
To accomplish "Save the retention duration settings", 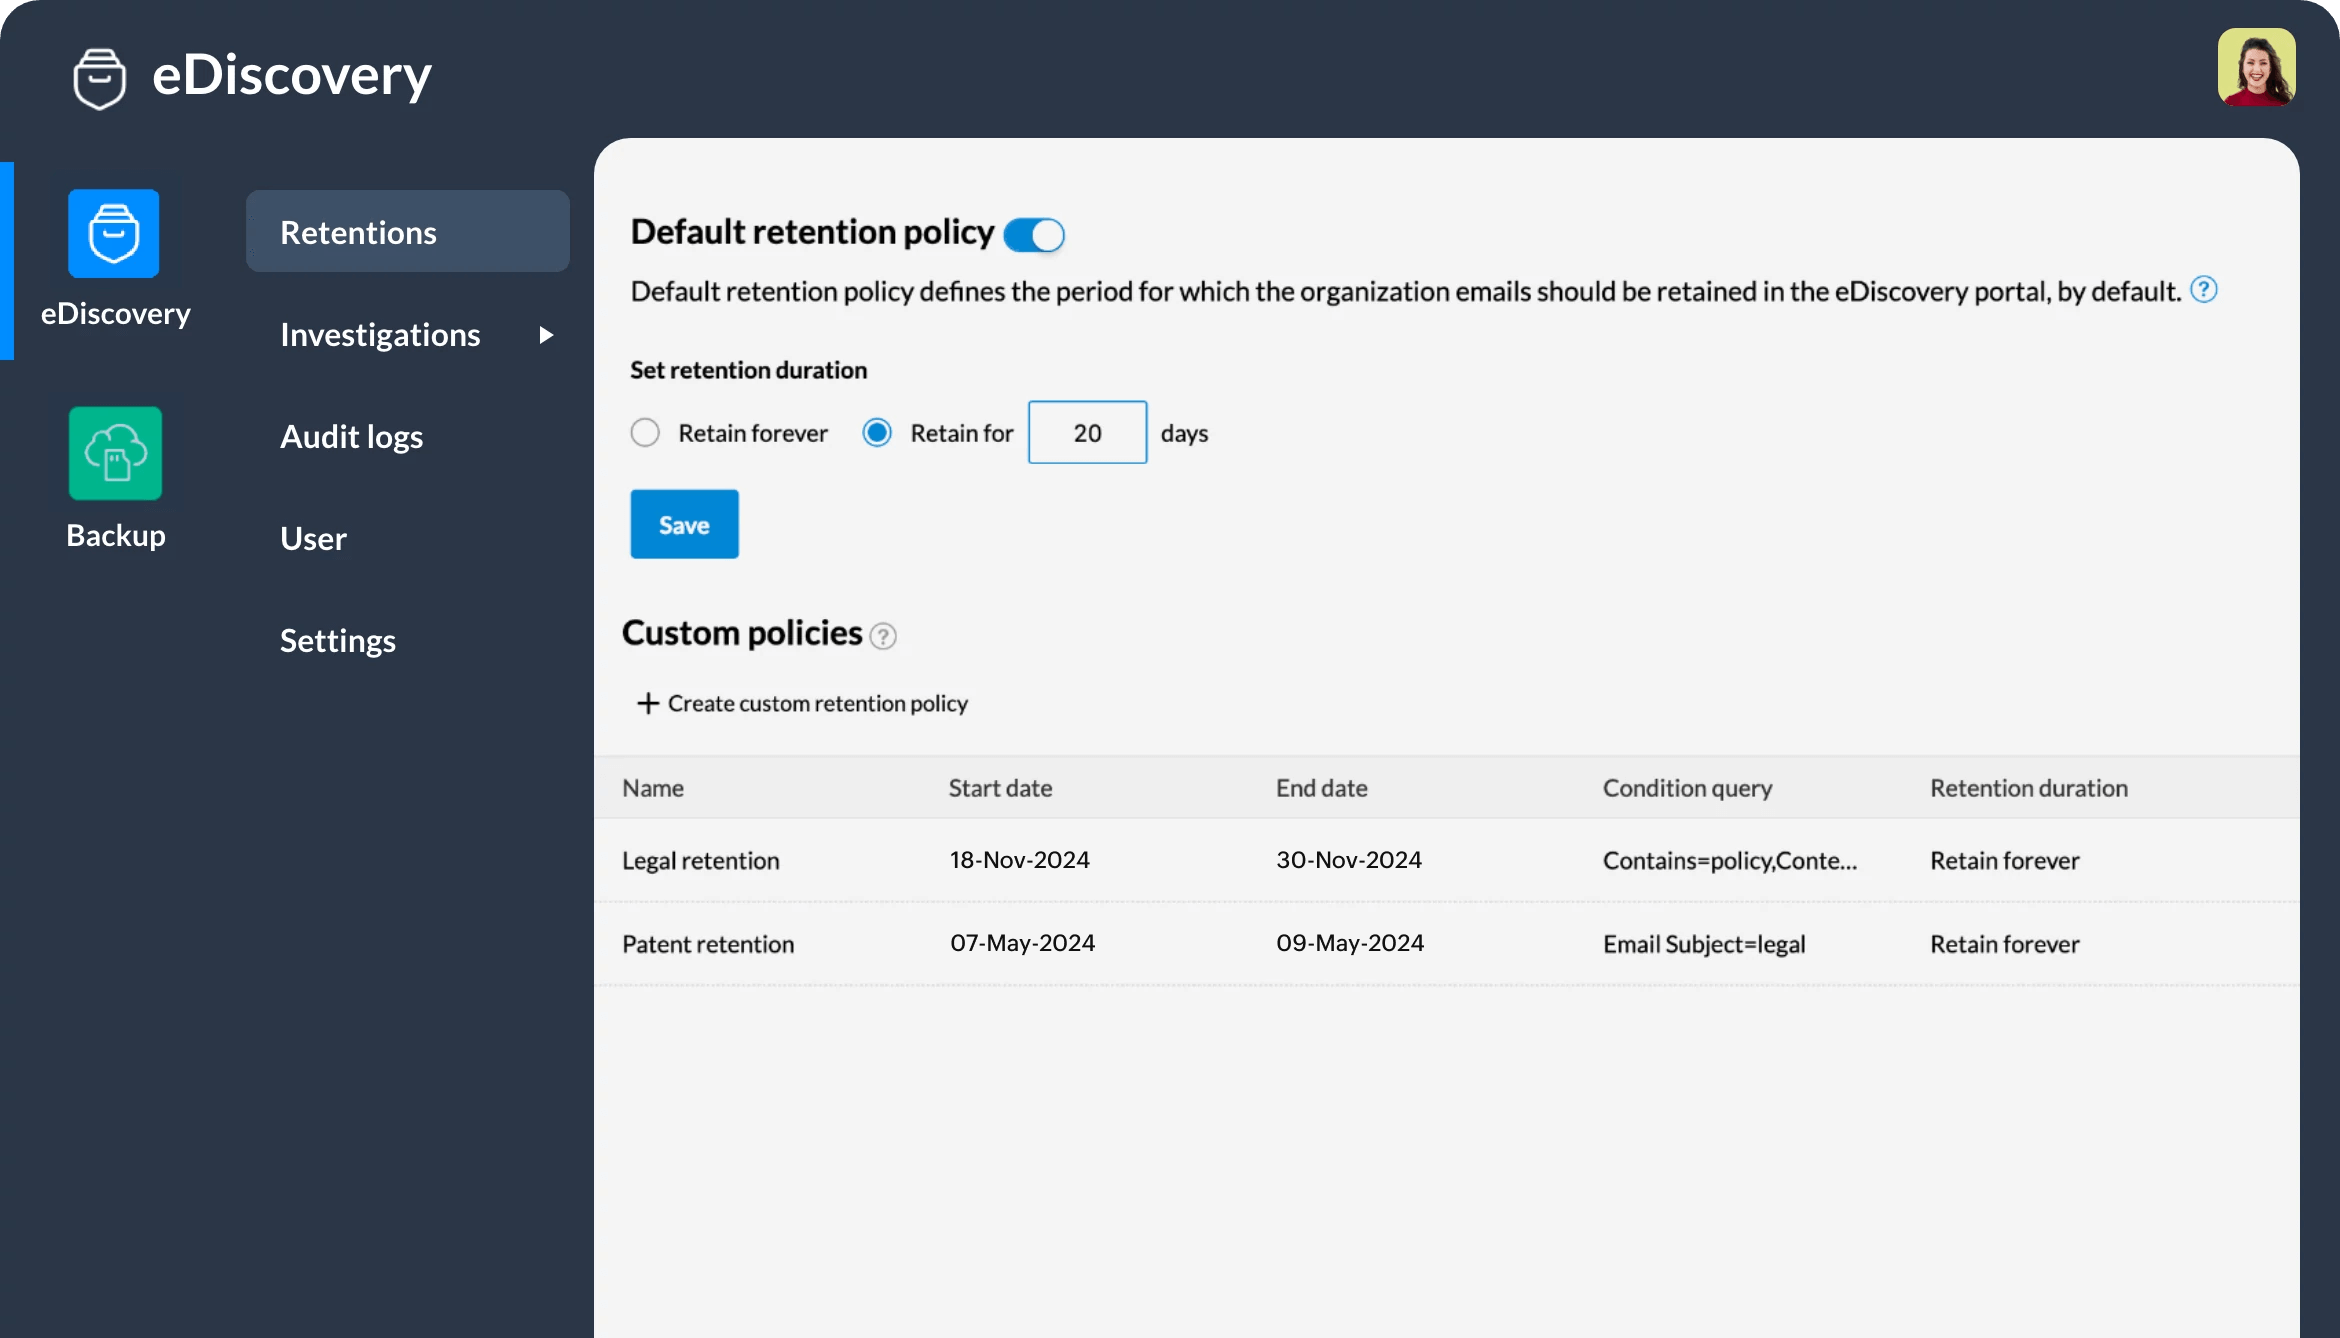I will coord(683,524).
